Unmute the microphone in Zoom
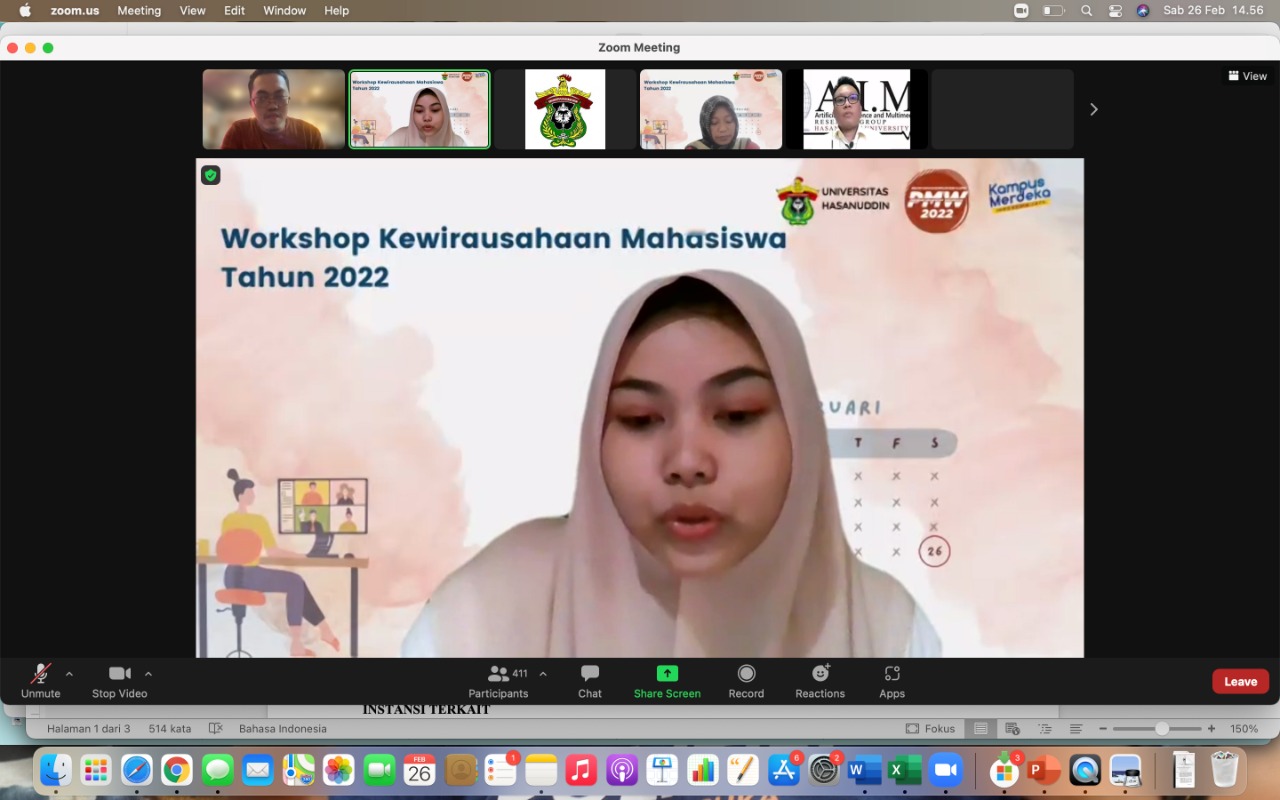 tap(41, 681)
